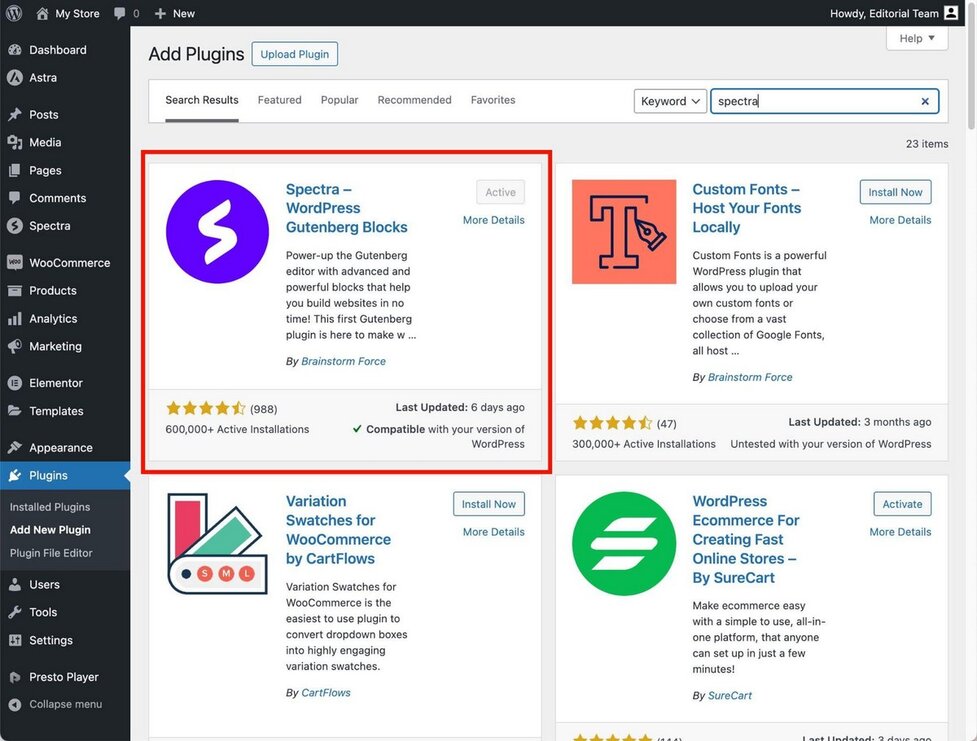Screen dimensions: 977x741
Task: Click the Upload Plugin button
Action: 294,53
